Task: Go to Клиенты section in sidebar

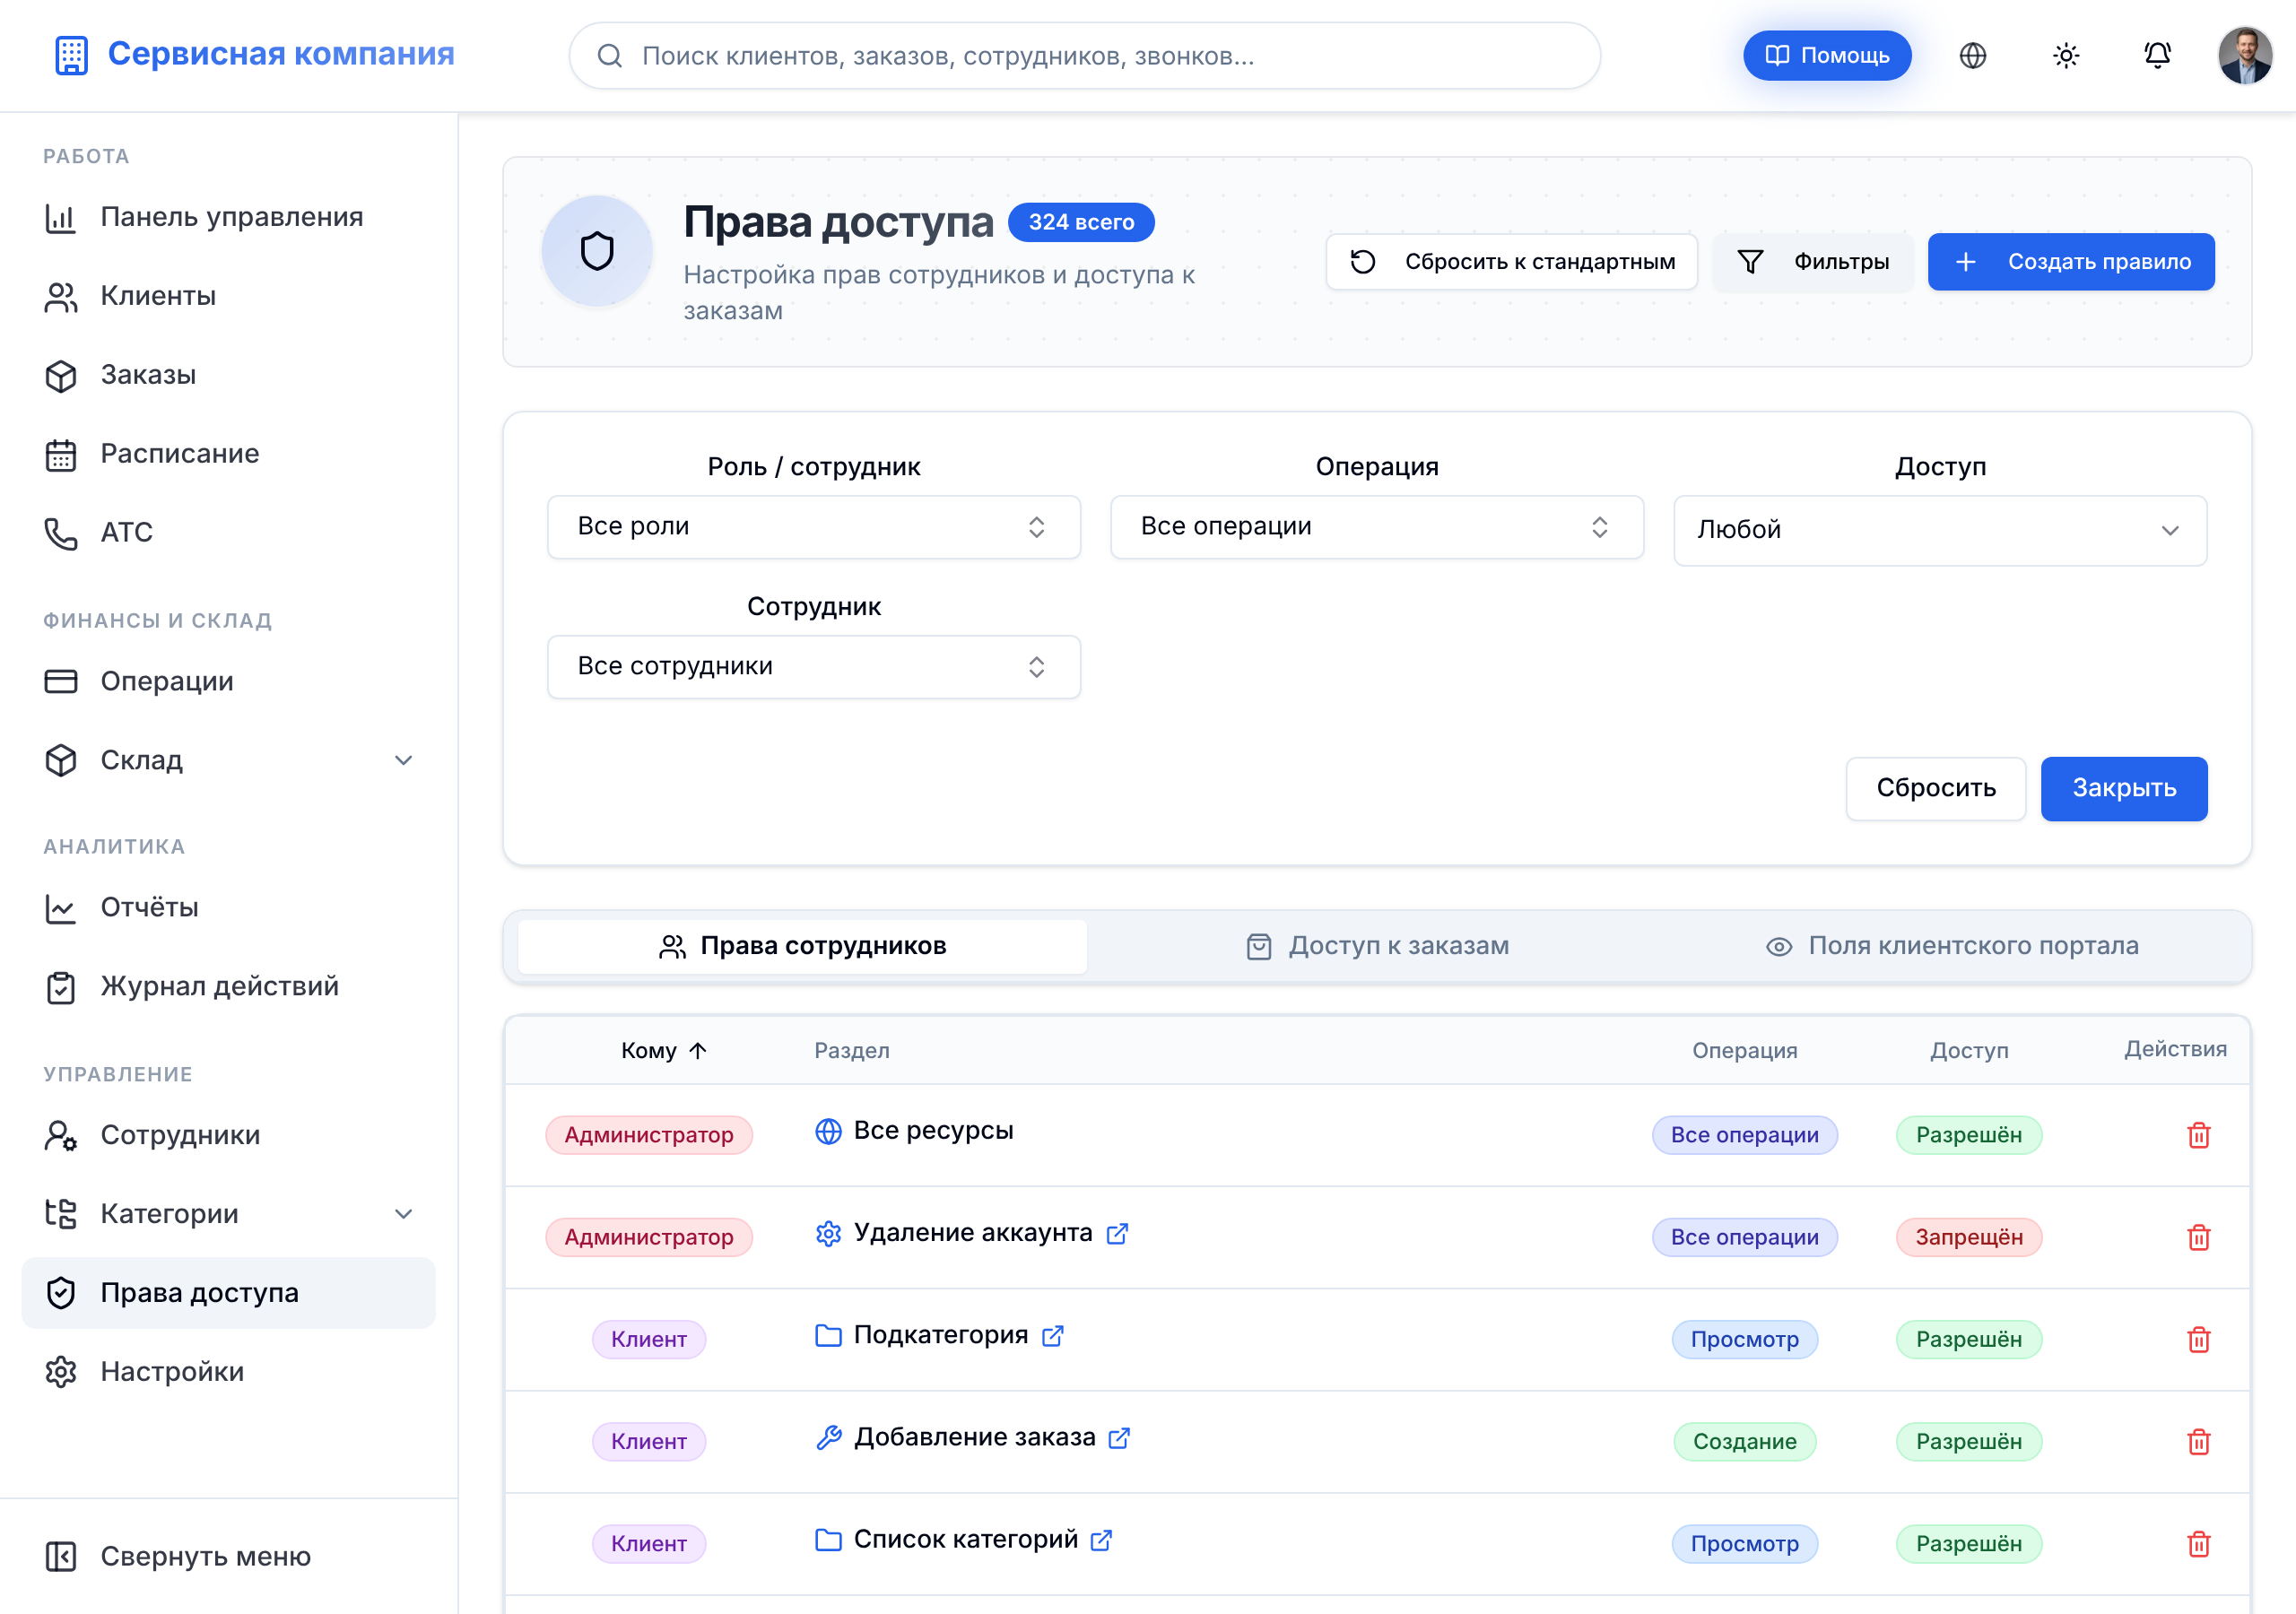Action: pyautogui.click(x=228, y=296)
